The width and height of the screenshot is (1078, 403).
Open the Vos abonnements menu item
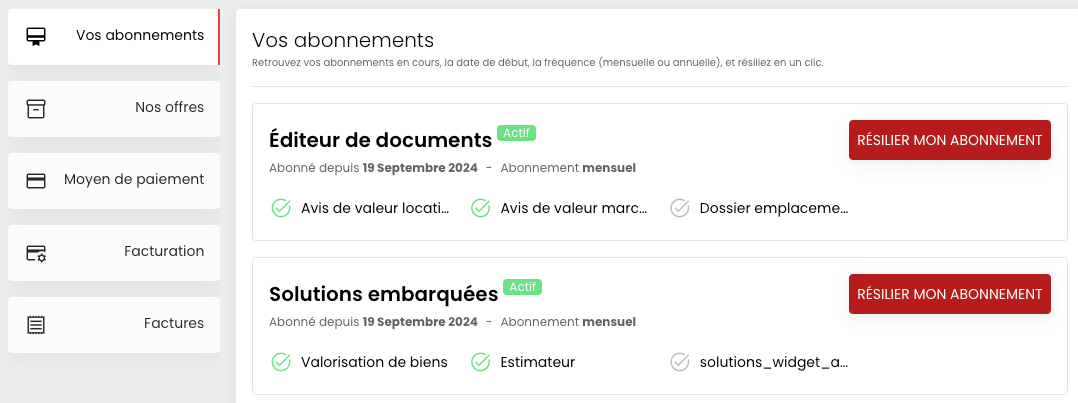pos(113,36)
